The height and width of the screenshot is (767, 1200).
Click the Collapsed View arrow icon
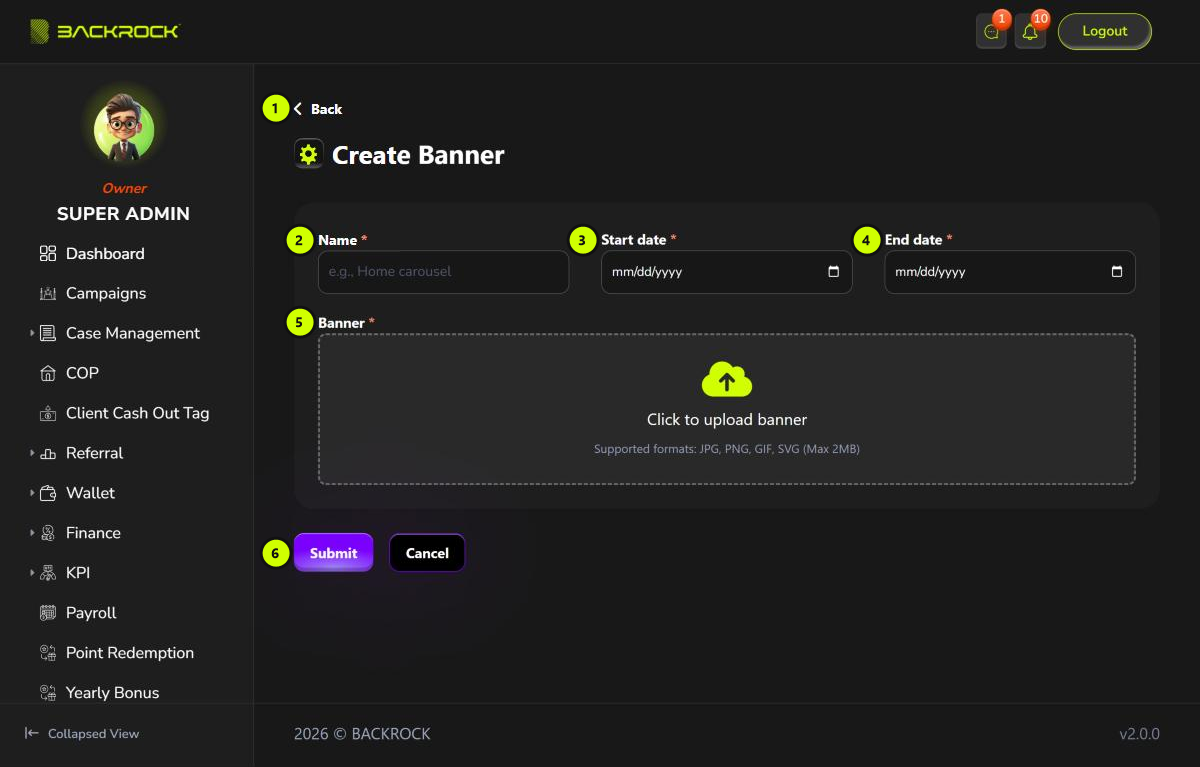click(32, 733)
